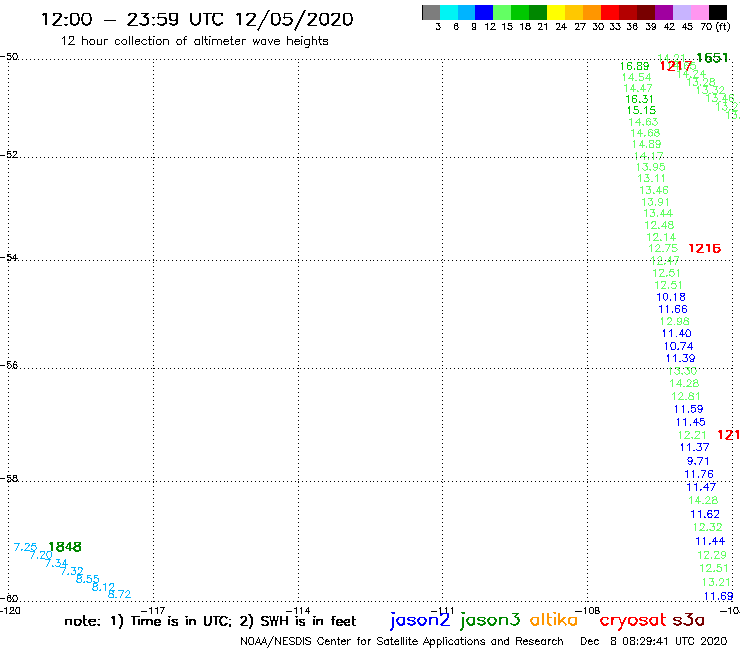
Task: Click the 12 hour collection subtitle
Action: pyautogui.click(x=194, y=41)
